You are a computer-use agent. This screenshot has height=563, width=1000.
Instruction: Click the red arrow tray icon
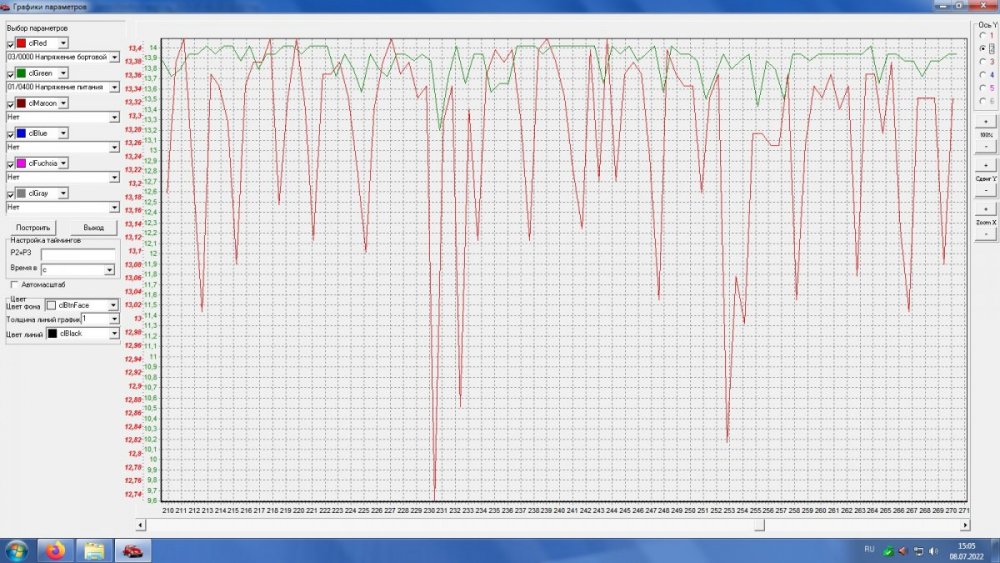(902, 551)
